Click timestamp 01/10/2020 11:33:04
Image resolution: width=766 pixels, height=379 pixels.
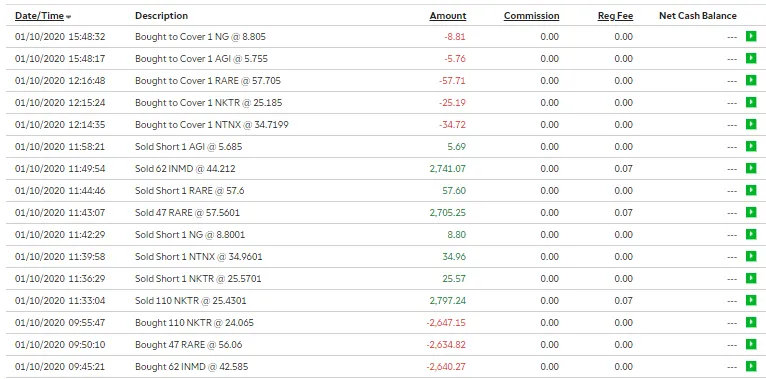pos(60,300)
